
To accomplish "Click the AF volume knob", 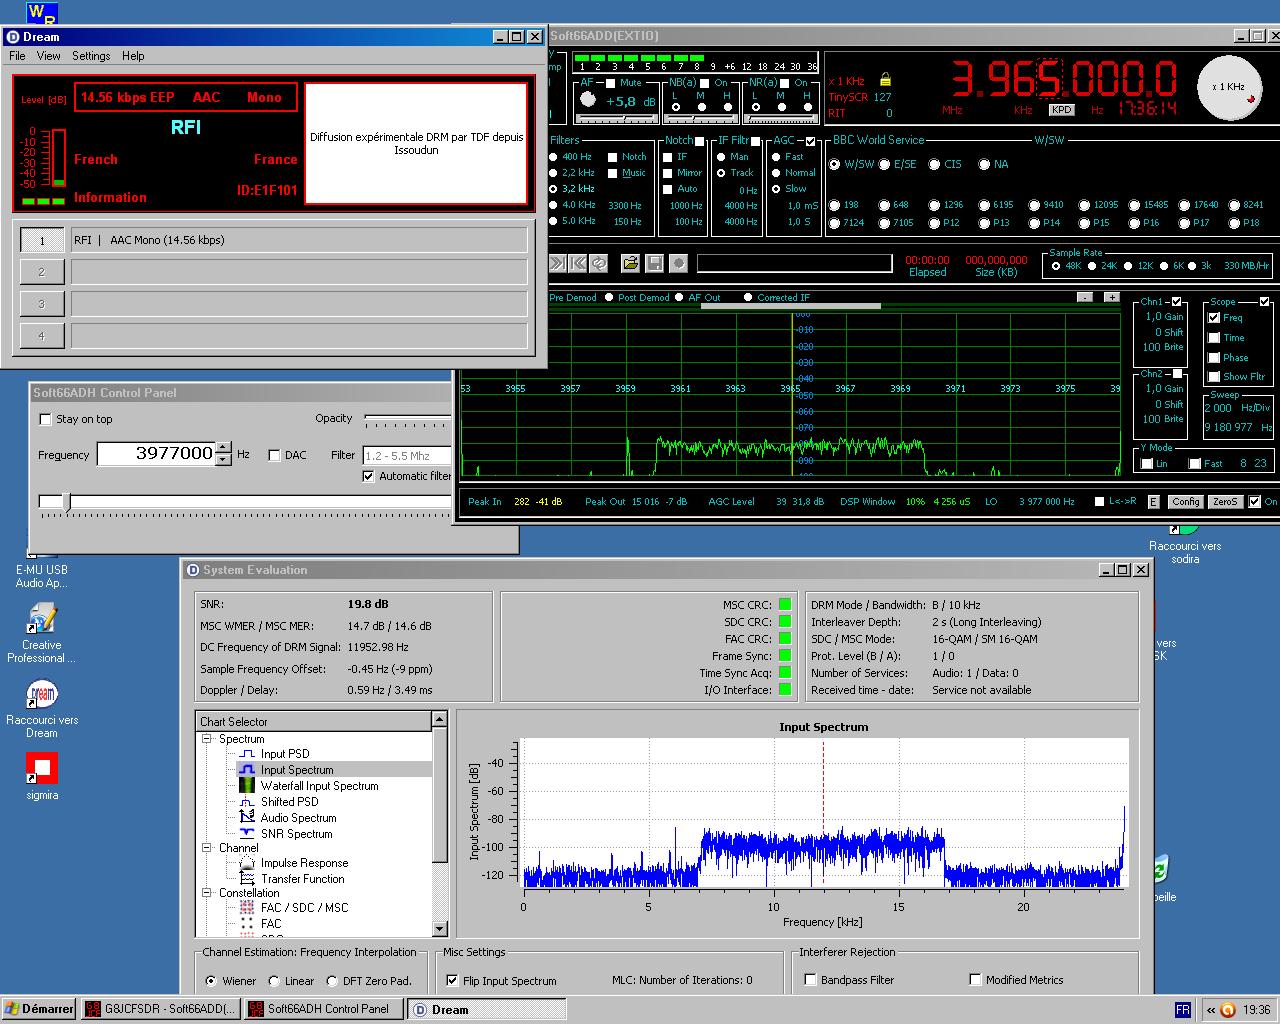I will pyautogui.click(x=588, y=99).
